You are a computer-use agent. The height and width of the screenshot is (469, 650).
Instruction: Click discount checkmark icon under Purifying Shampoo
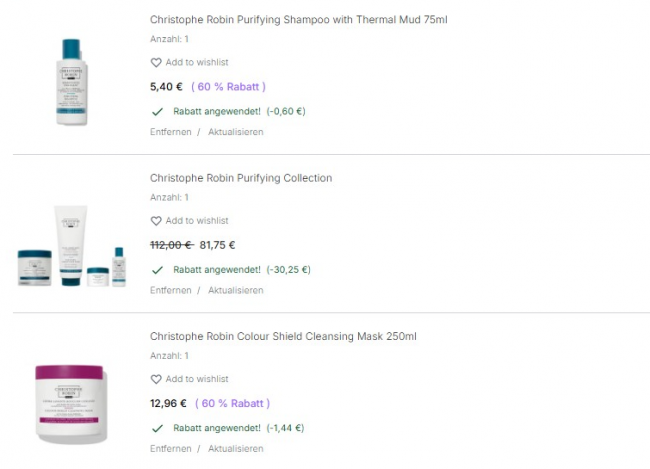(157, 111)
